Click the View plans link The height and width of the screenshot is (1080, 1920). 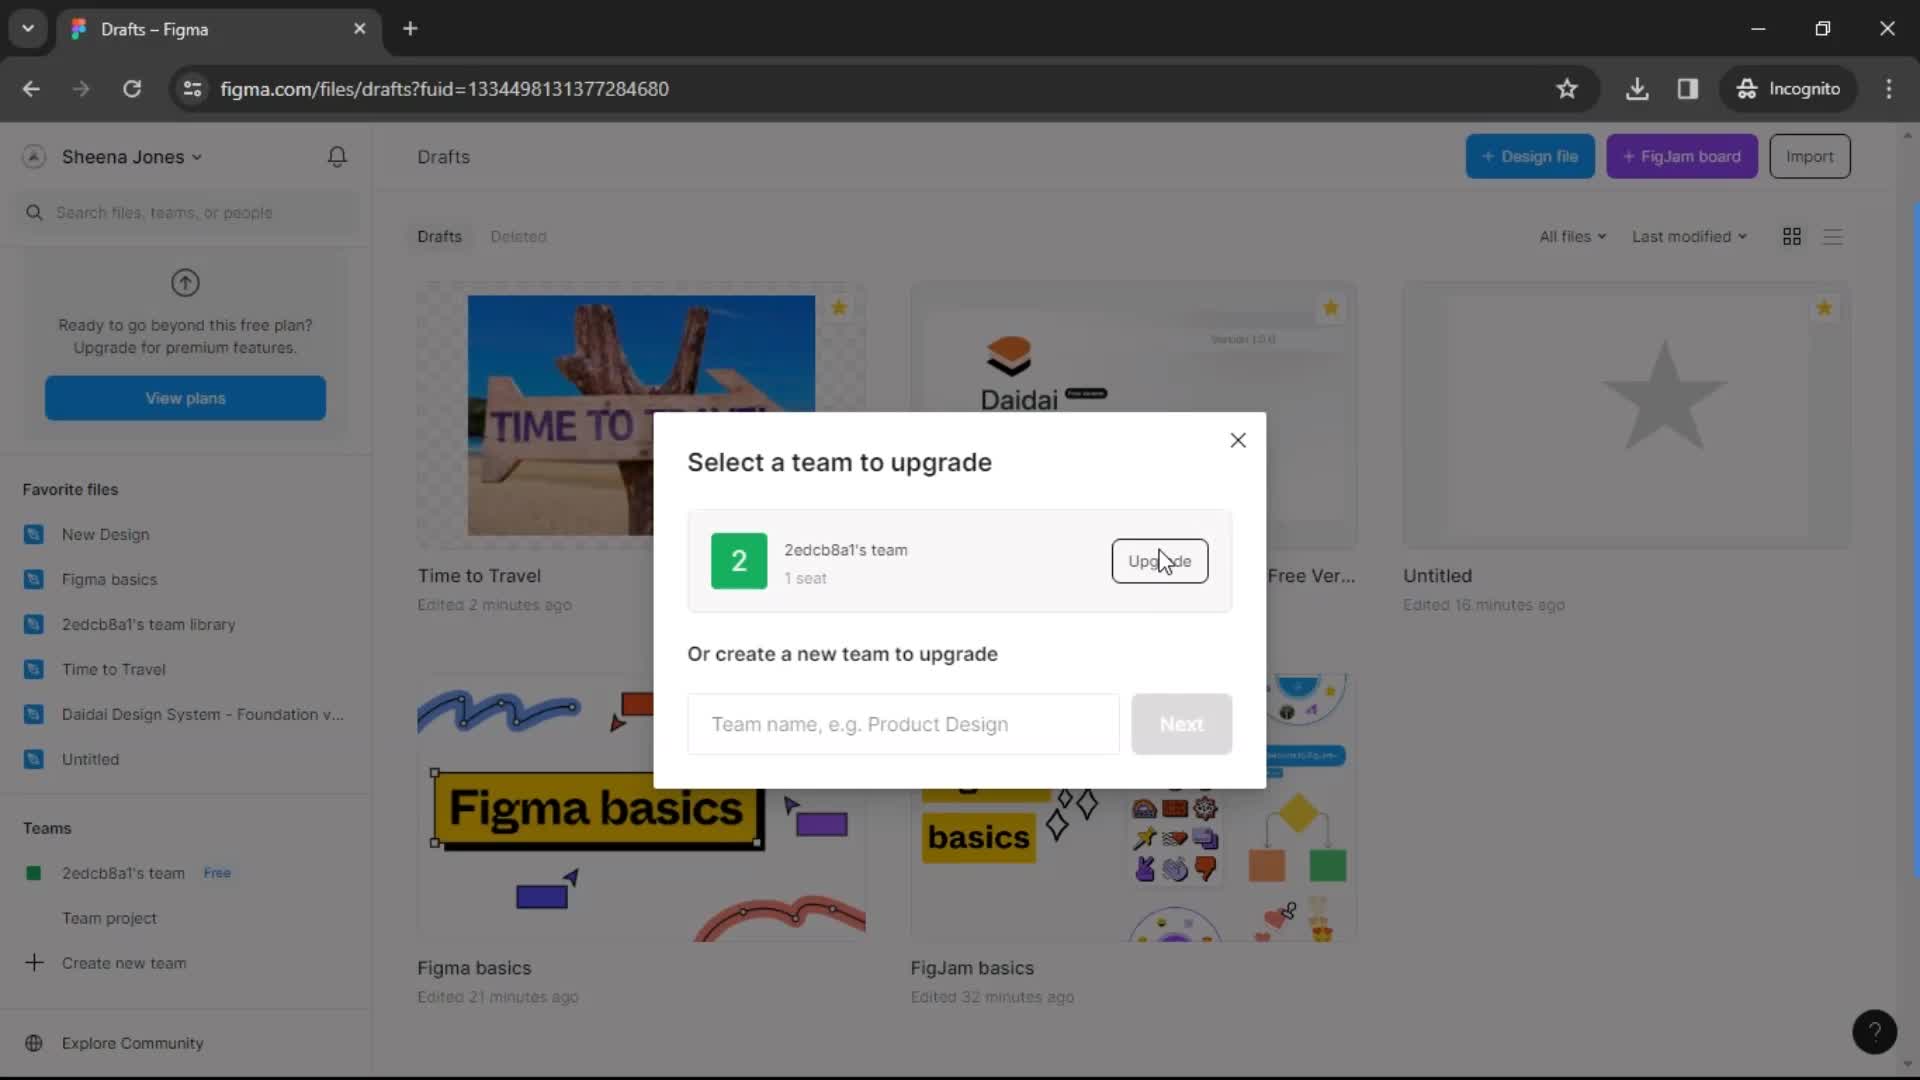coord(185,397)
